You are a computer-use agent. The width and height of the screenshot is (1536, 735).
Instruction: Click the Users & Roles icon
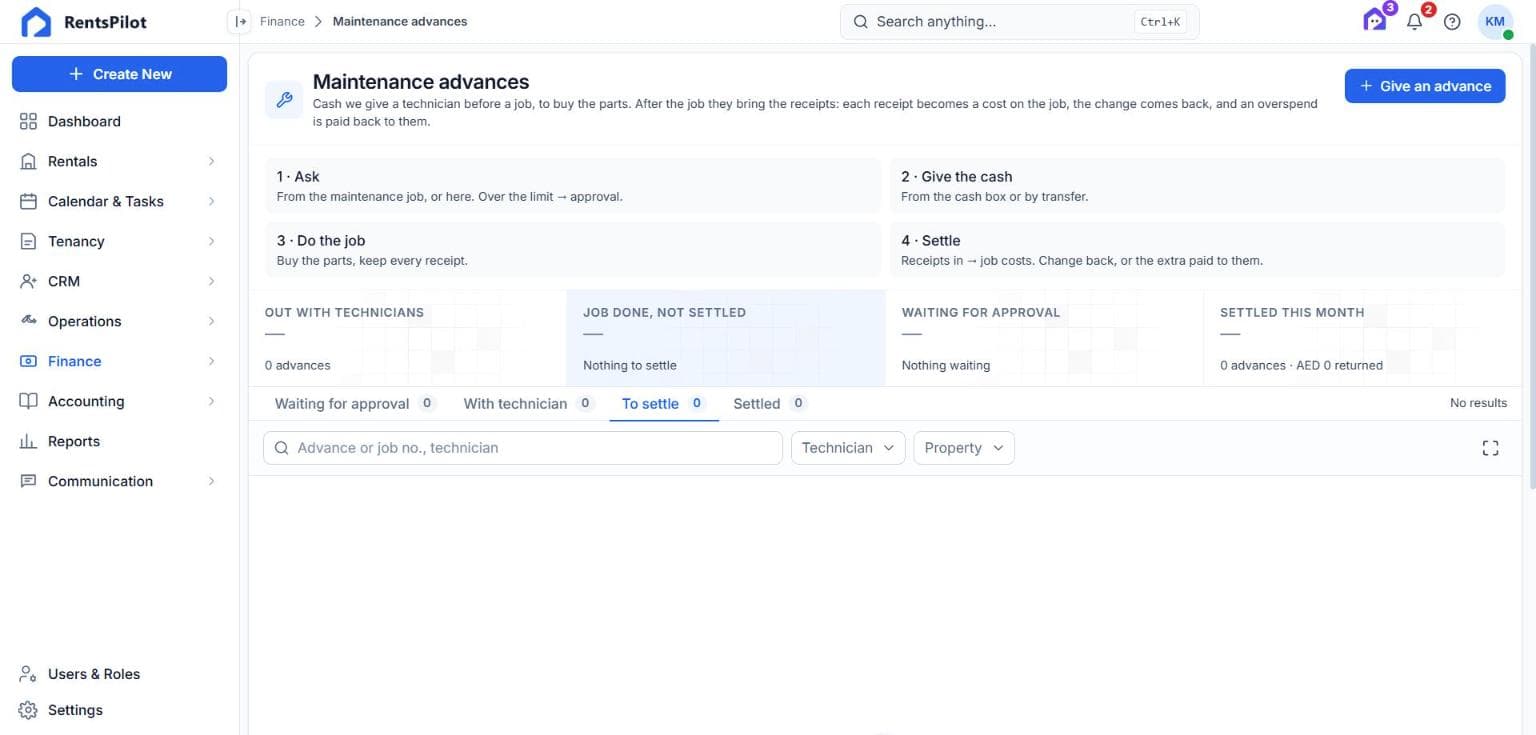pos(28,674)
